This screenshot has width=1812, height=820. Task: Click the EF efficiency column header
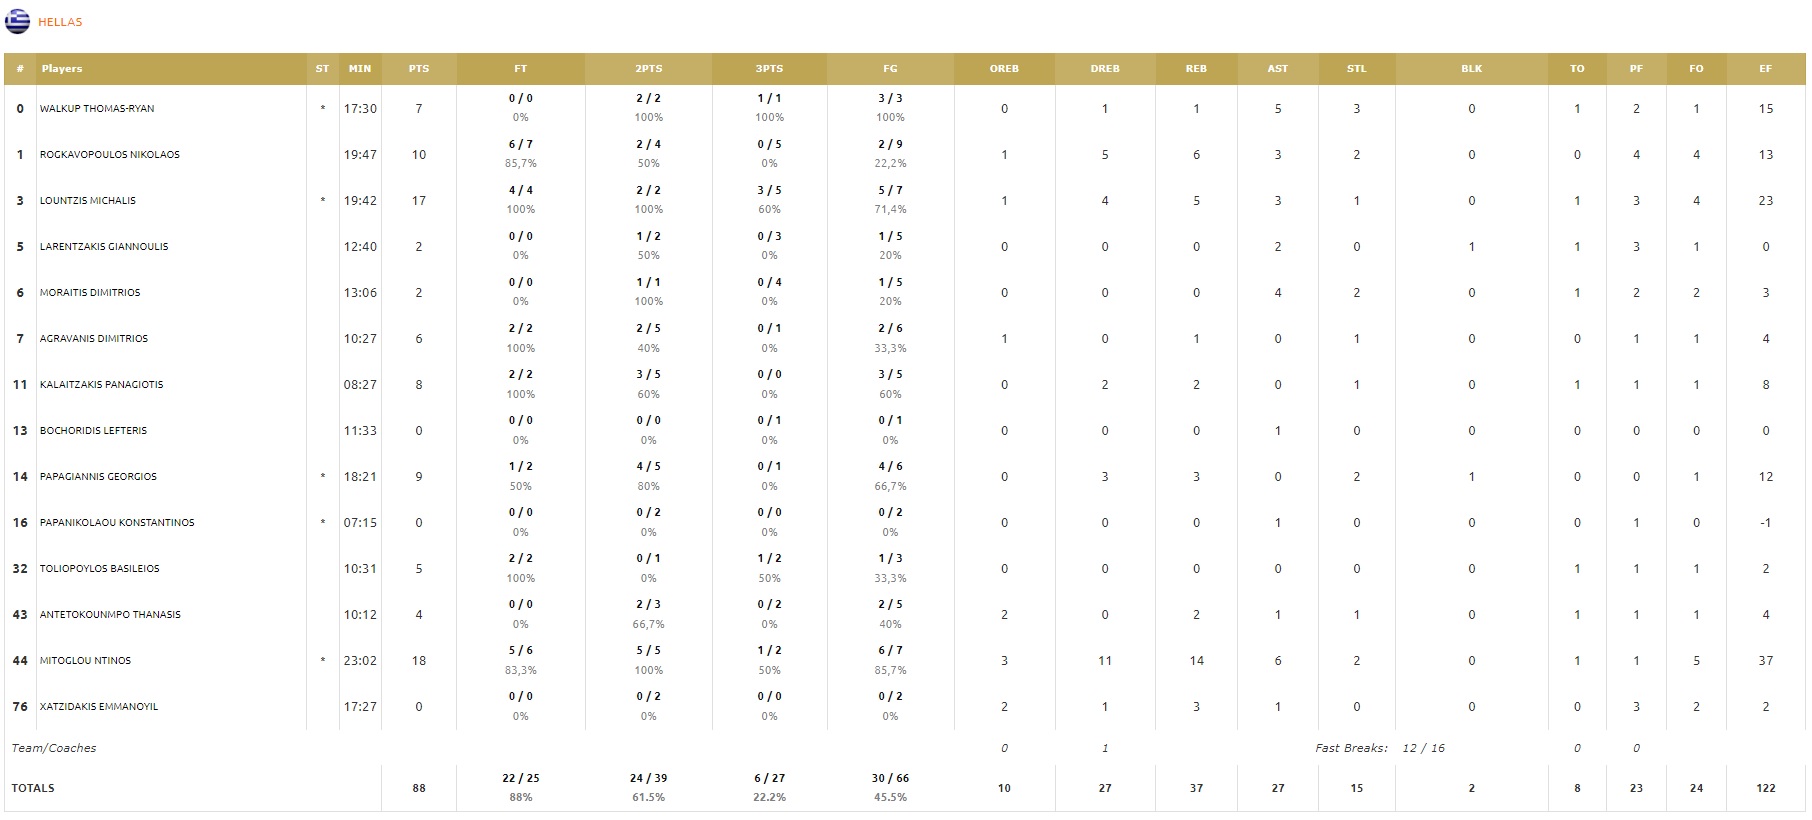[x=1765, y=69]
